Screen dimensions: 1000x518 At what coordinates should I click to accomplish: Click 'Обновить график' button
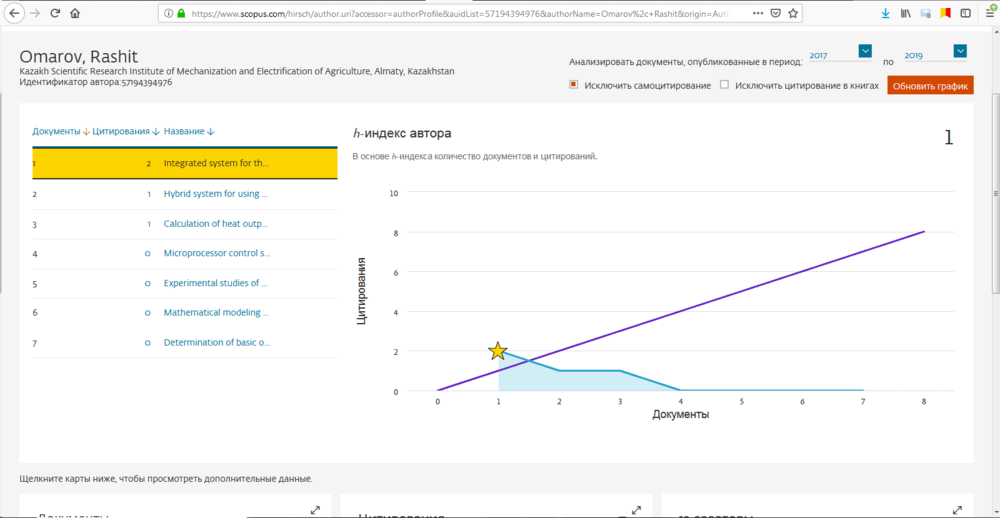point(930,86)
